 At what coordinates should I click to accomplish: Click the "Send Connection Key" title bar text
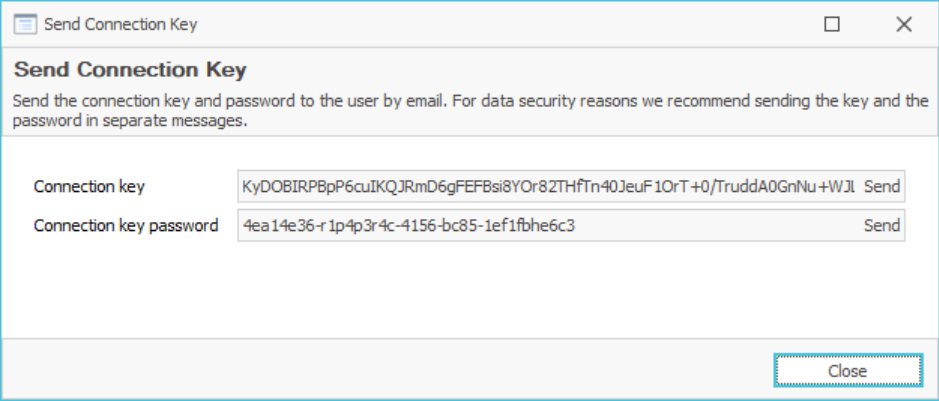point(120,25)
